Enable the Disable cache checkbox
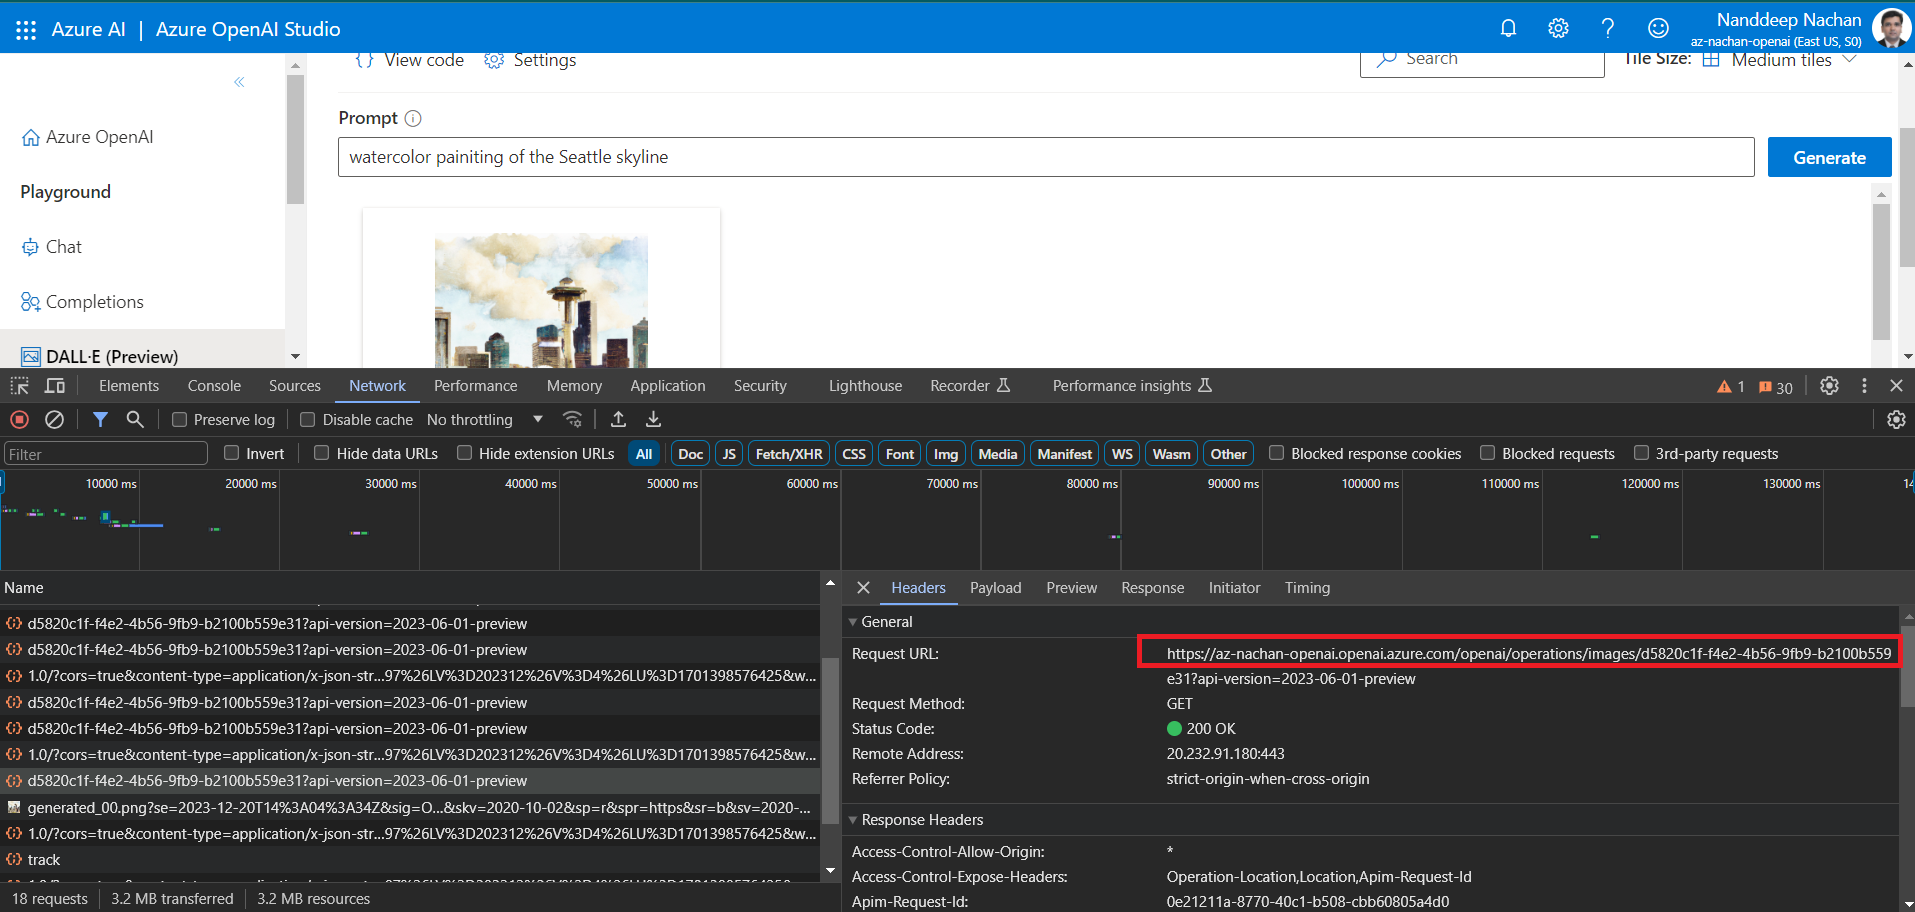This screenshot has height=912, width=1915. tap(308, 420)
